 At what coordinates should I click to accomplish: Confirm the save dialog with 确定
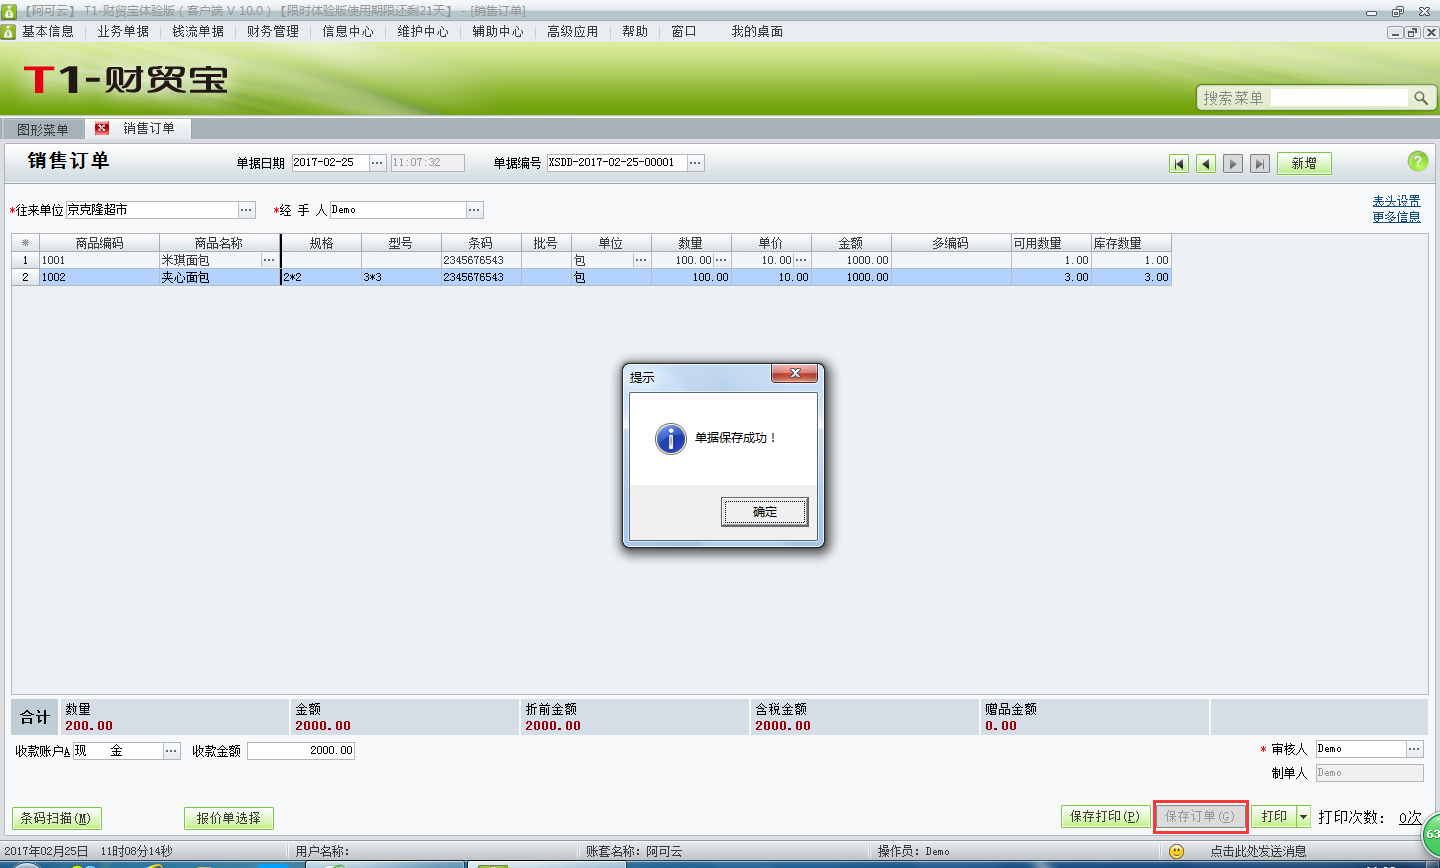(764, 511)
